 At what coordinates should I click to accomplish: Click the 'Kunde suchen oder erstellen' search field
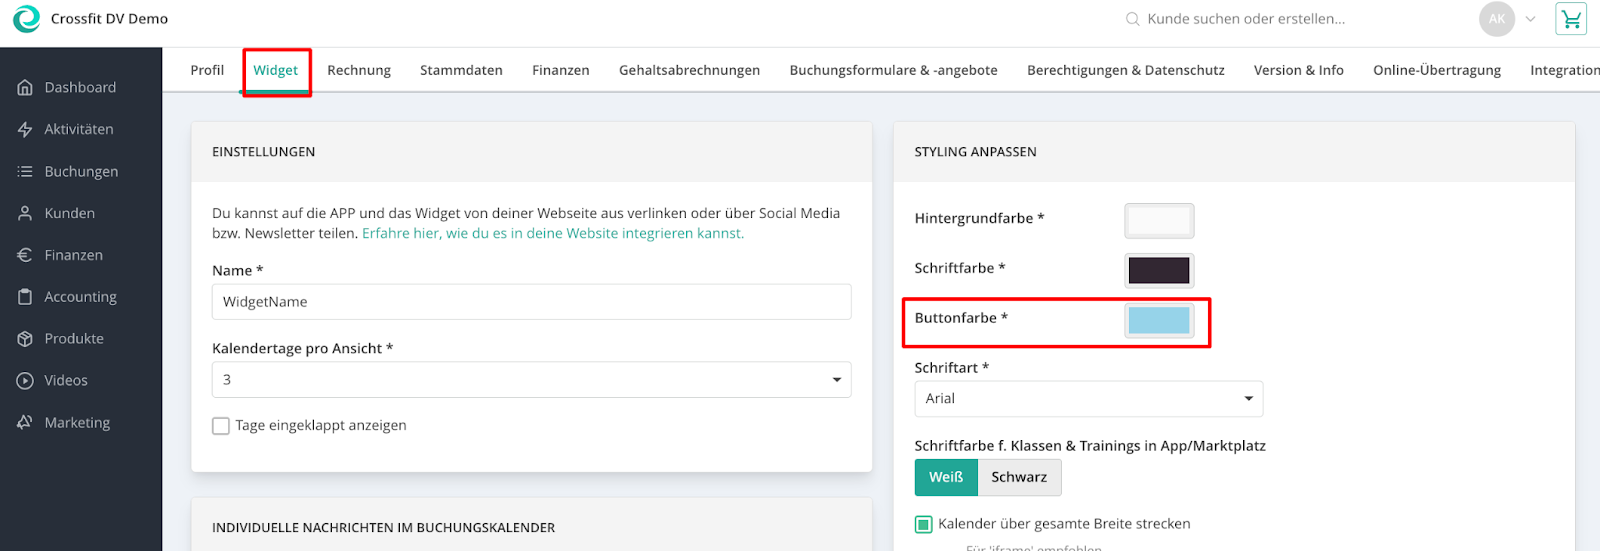pyautogui.click(x=1246, y=19)
